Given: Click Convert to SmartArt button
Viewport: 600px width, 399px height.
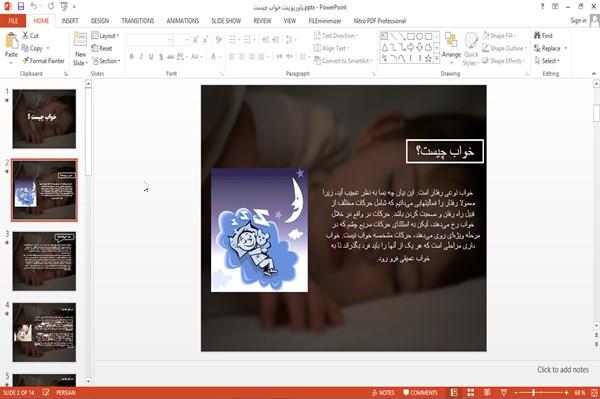Looking at the screenshot, I should [x=344, y=61].
